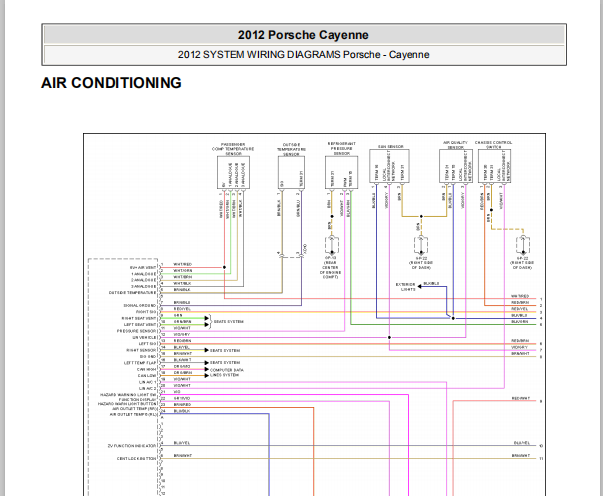Select the 'COMPUTER DATA LINES SYSTEM' reference label

point(227,373)
